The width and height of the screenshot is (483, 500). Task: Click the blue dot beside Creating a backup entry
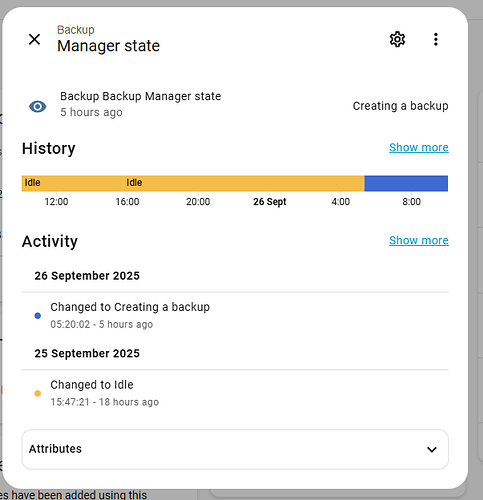point(38,316)
